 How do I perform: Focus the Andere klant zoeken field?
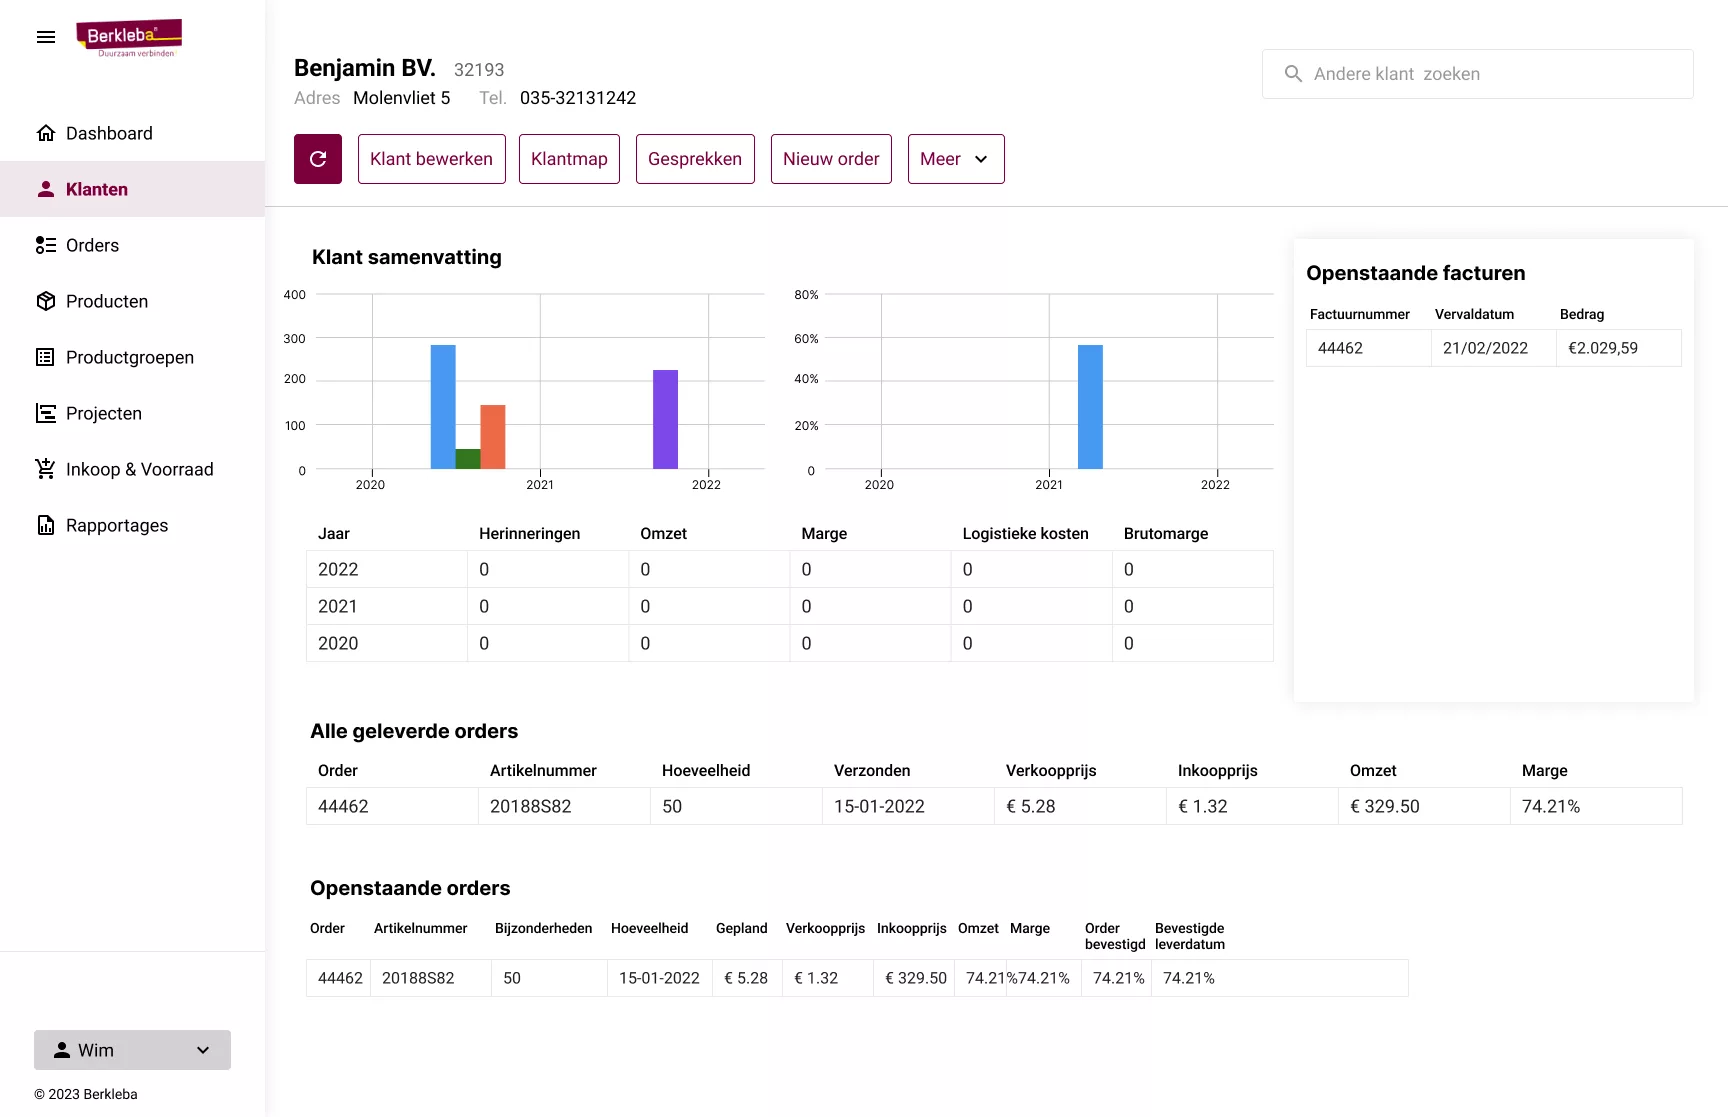tap(1478, 74)
